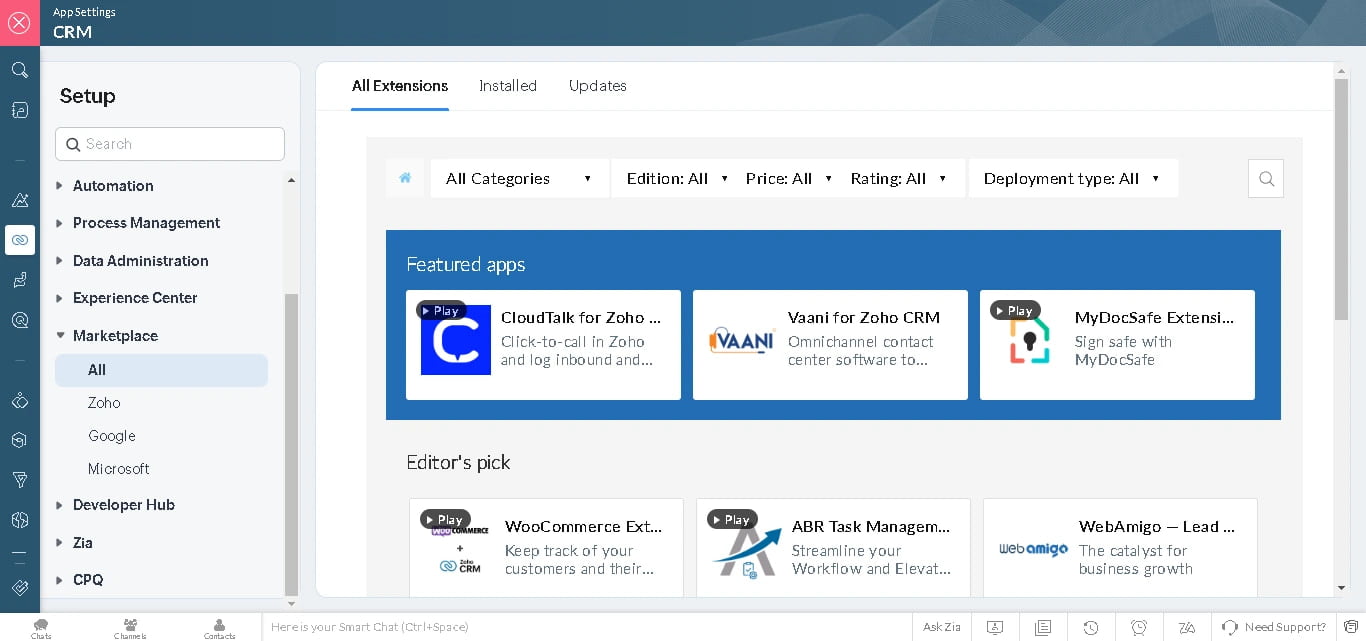The image size is (1366, 641).
Task: Play the CloudTalk for Zoho video
Action: [x=440, y=311]
